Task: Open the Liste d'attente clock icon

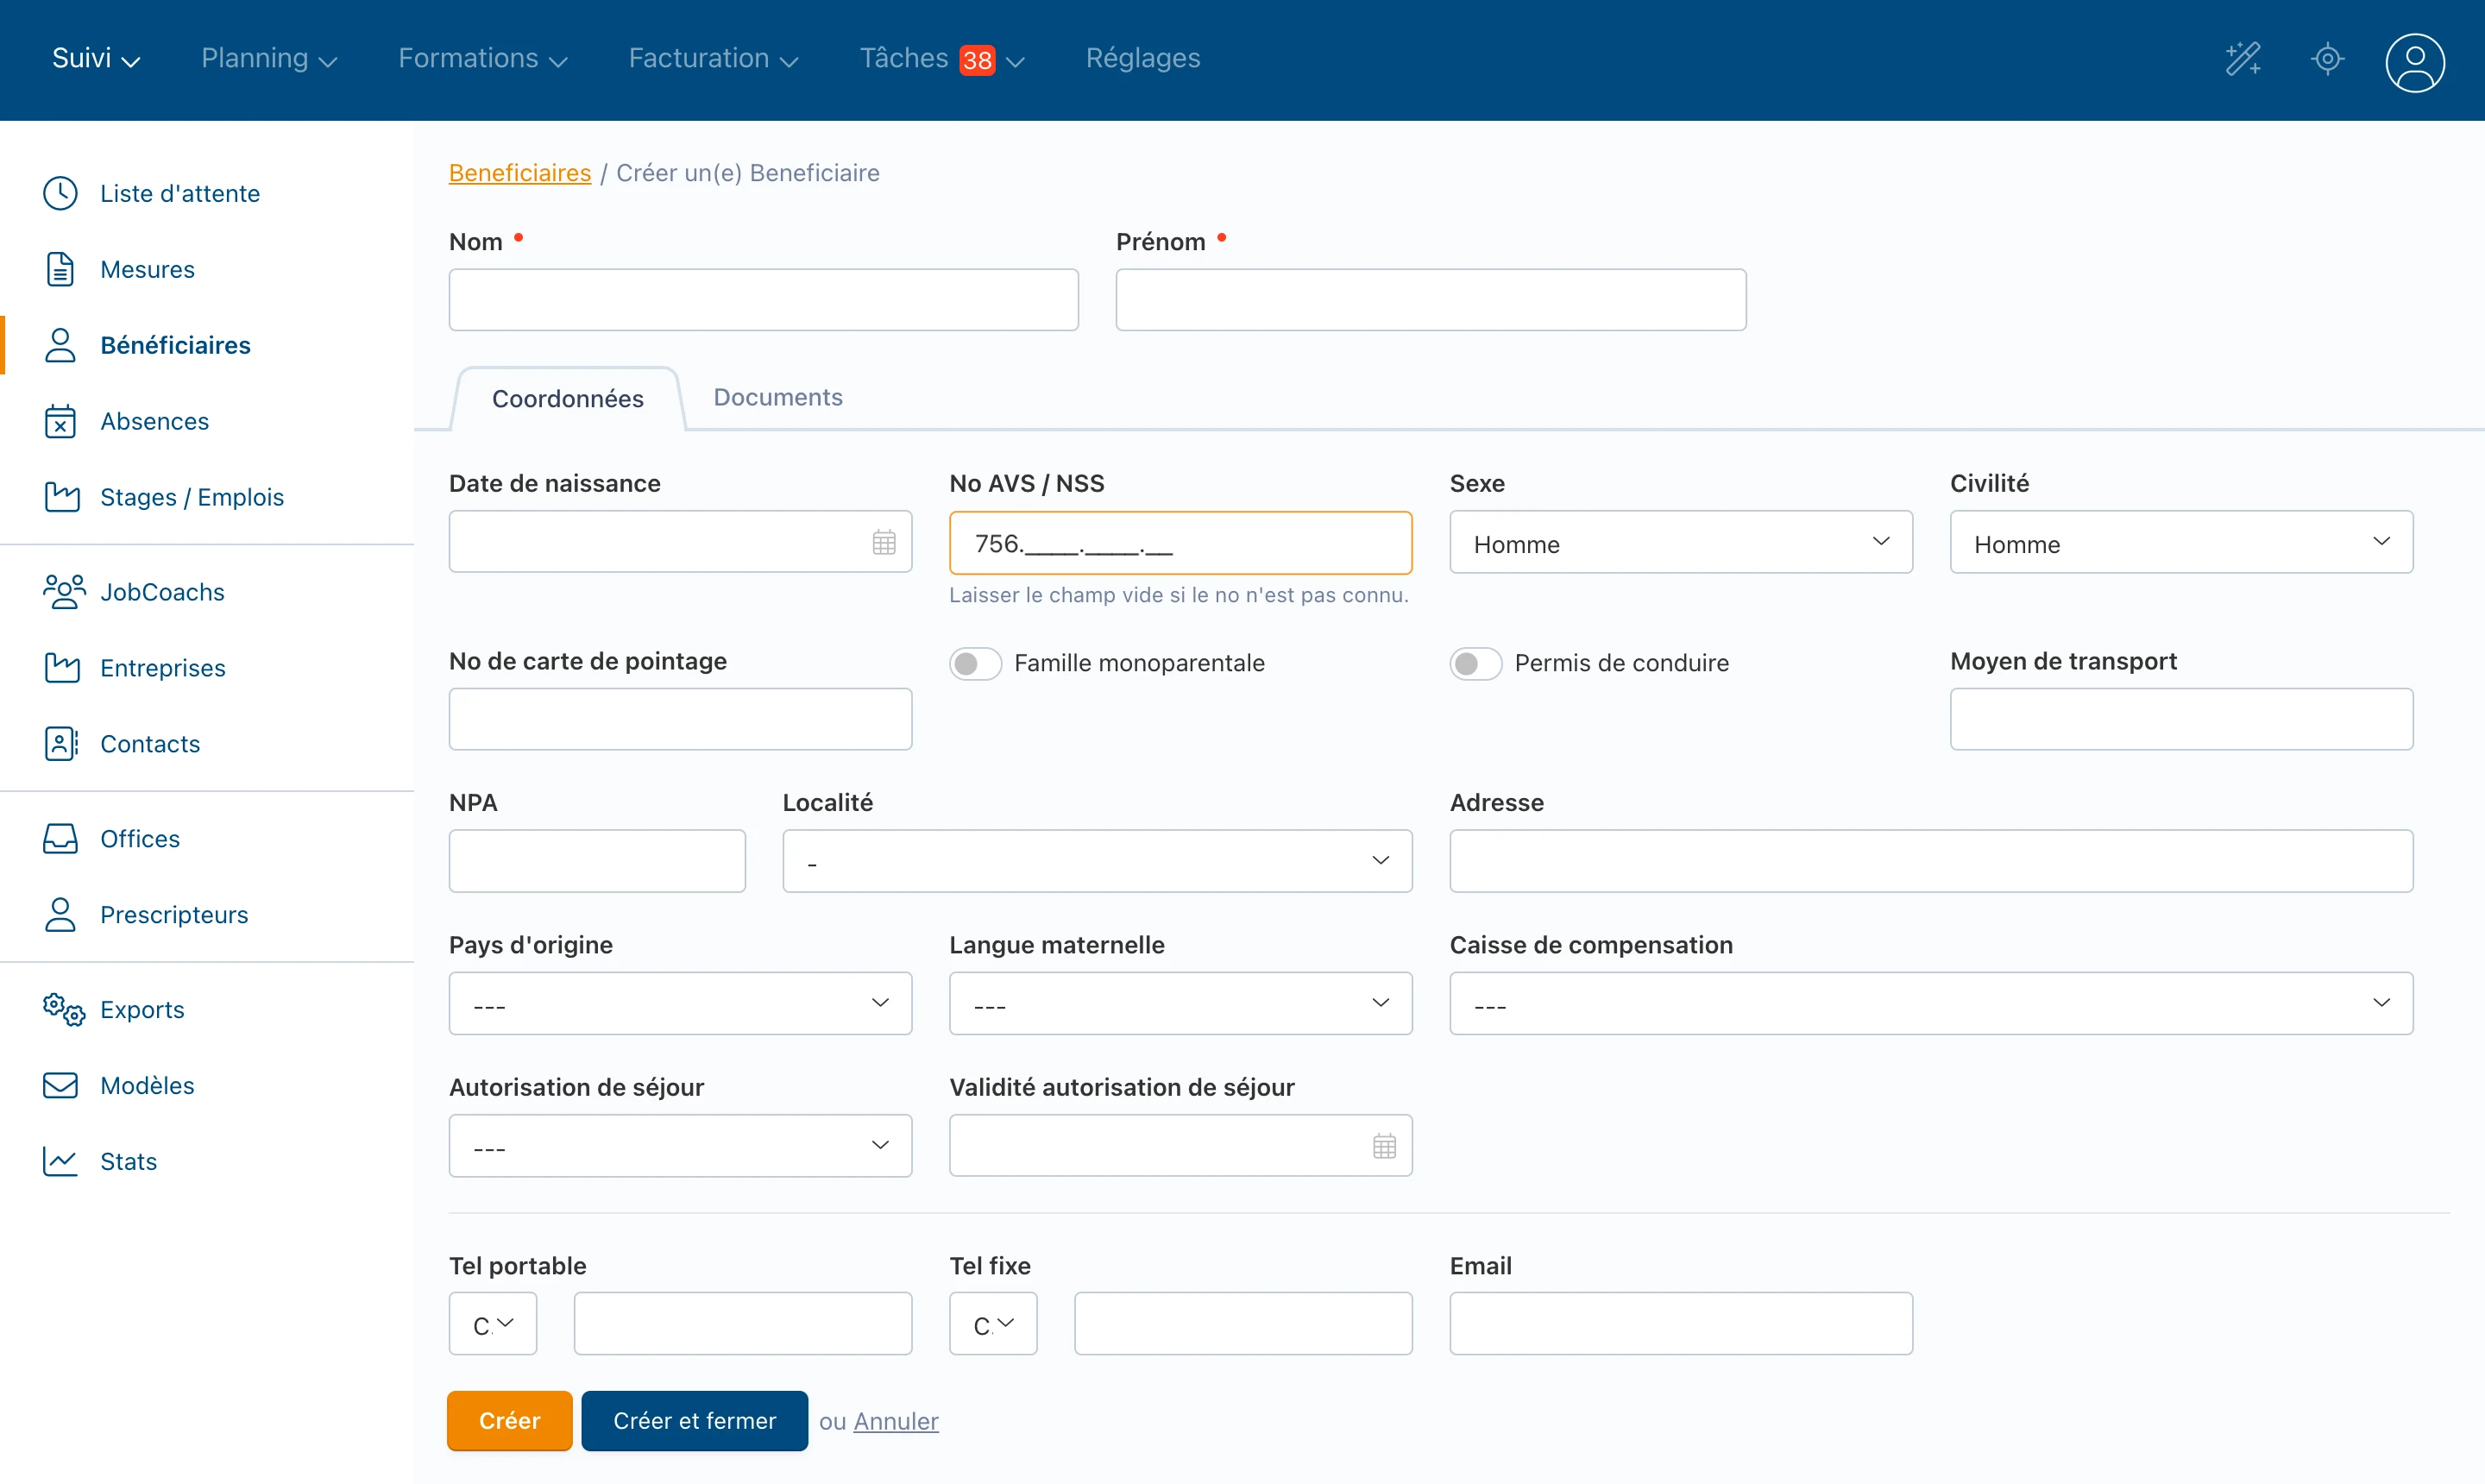Action: coord(60,193)
